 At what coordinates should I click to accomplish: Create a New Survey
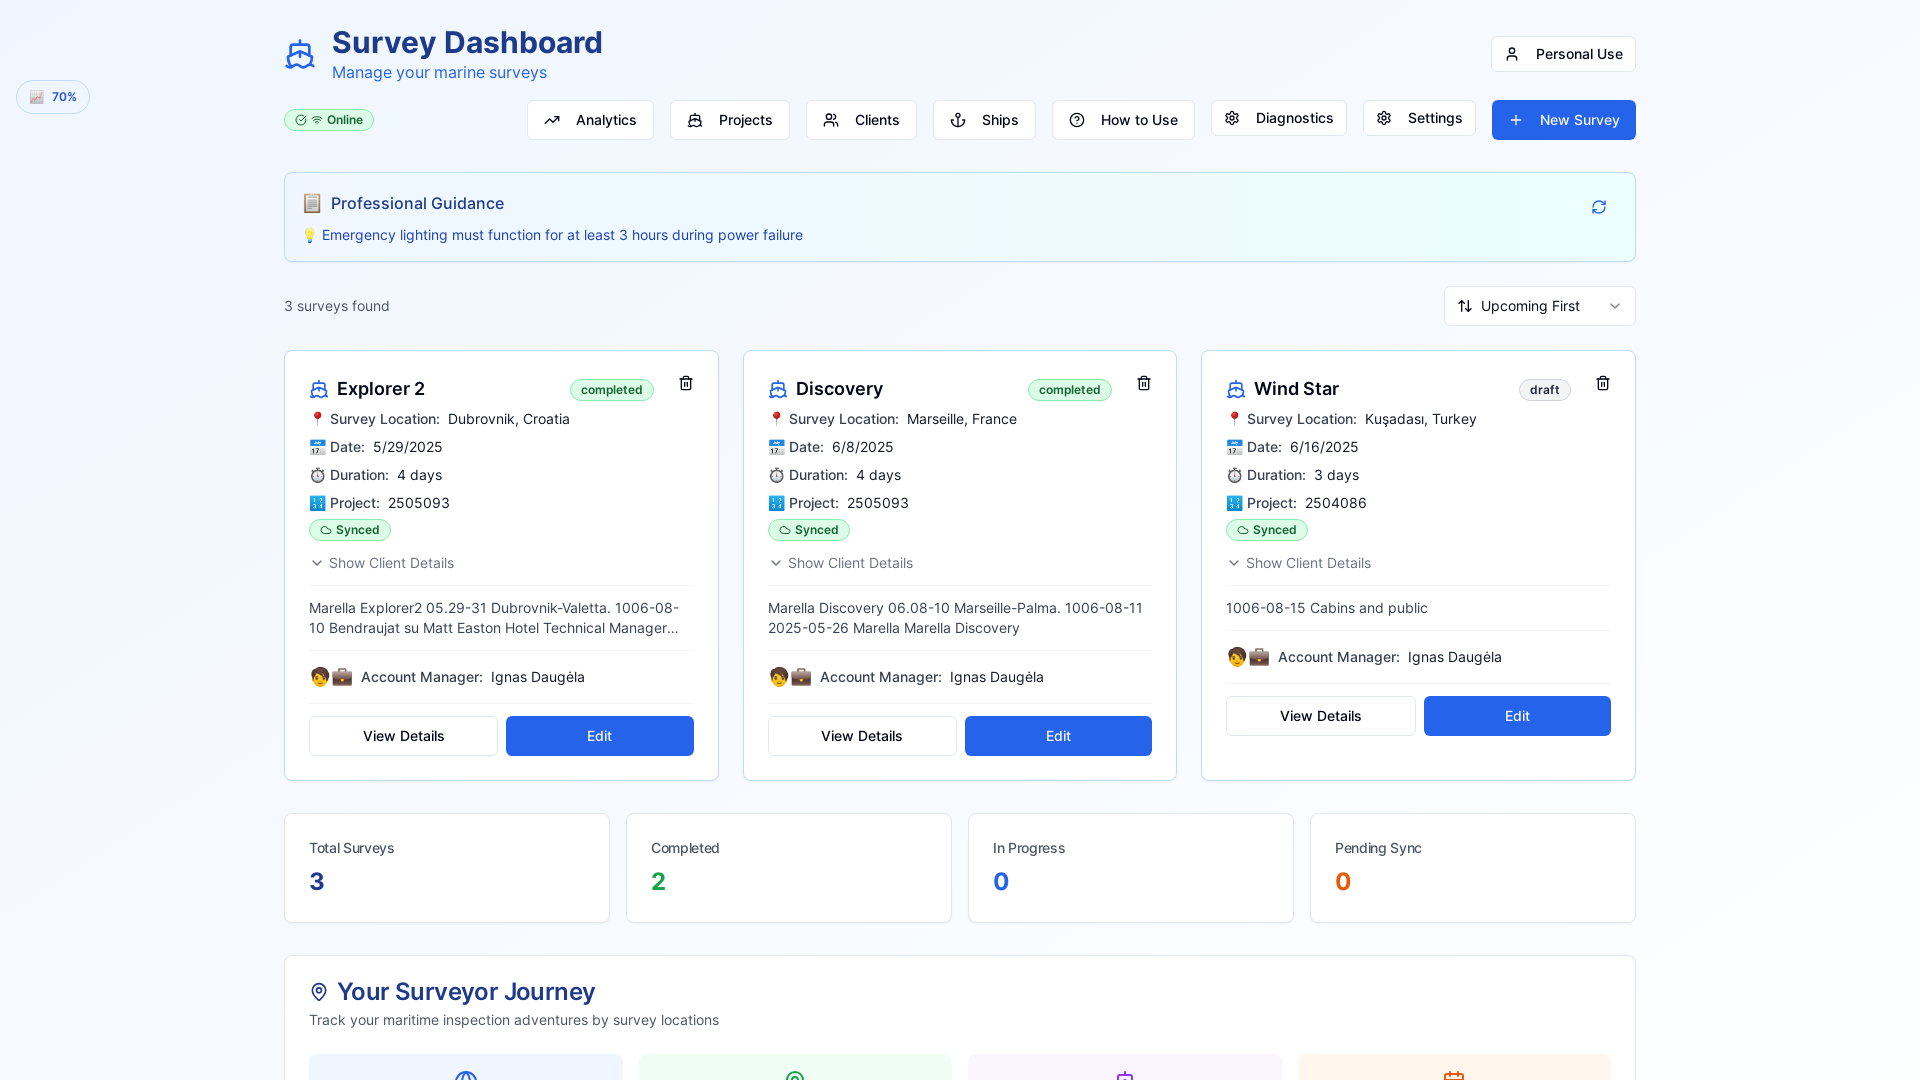point(1564,120)
